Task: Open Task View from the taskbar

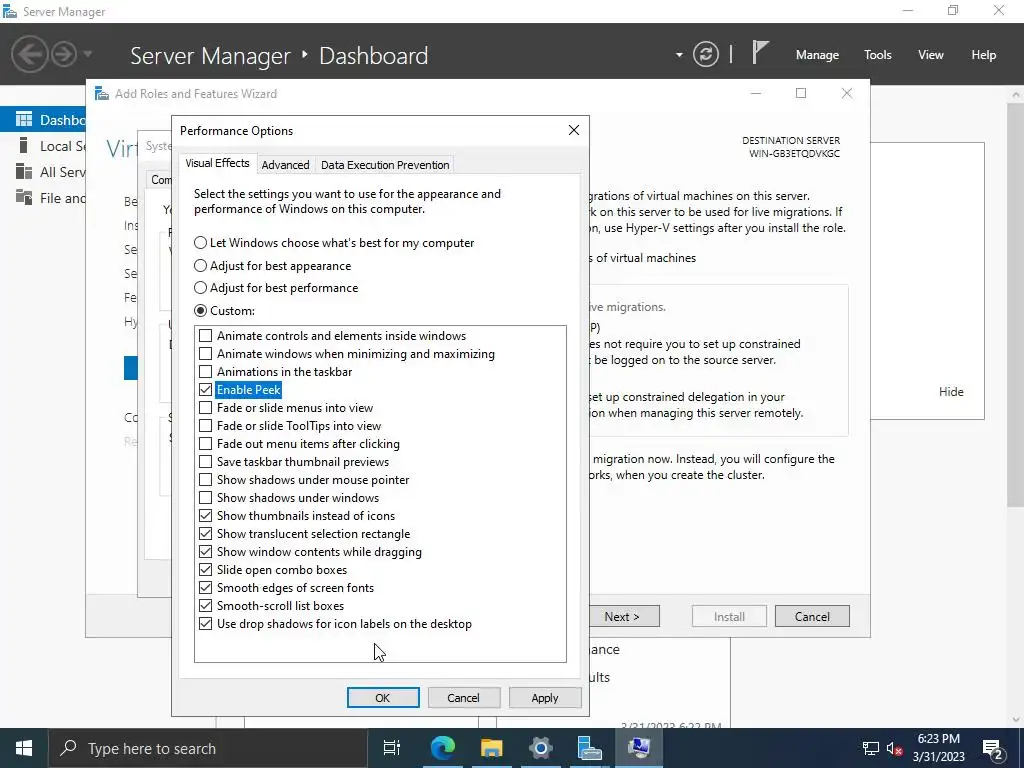Action: (x=392, y=748)
